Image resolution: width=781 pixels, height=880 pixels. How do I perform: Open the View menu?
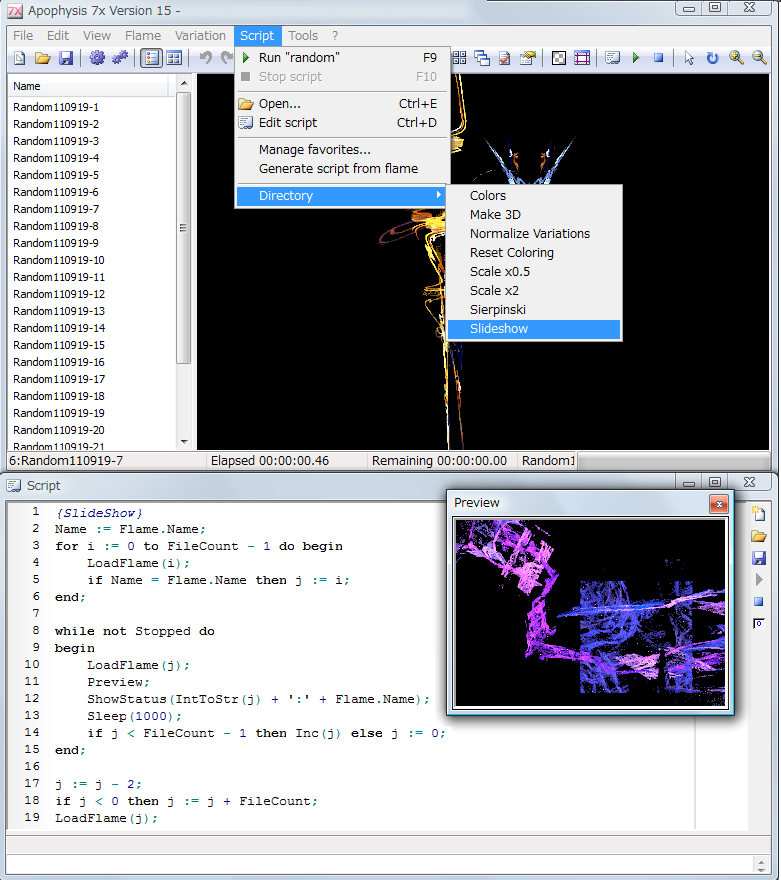tap(97, 36)
